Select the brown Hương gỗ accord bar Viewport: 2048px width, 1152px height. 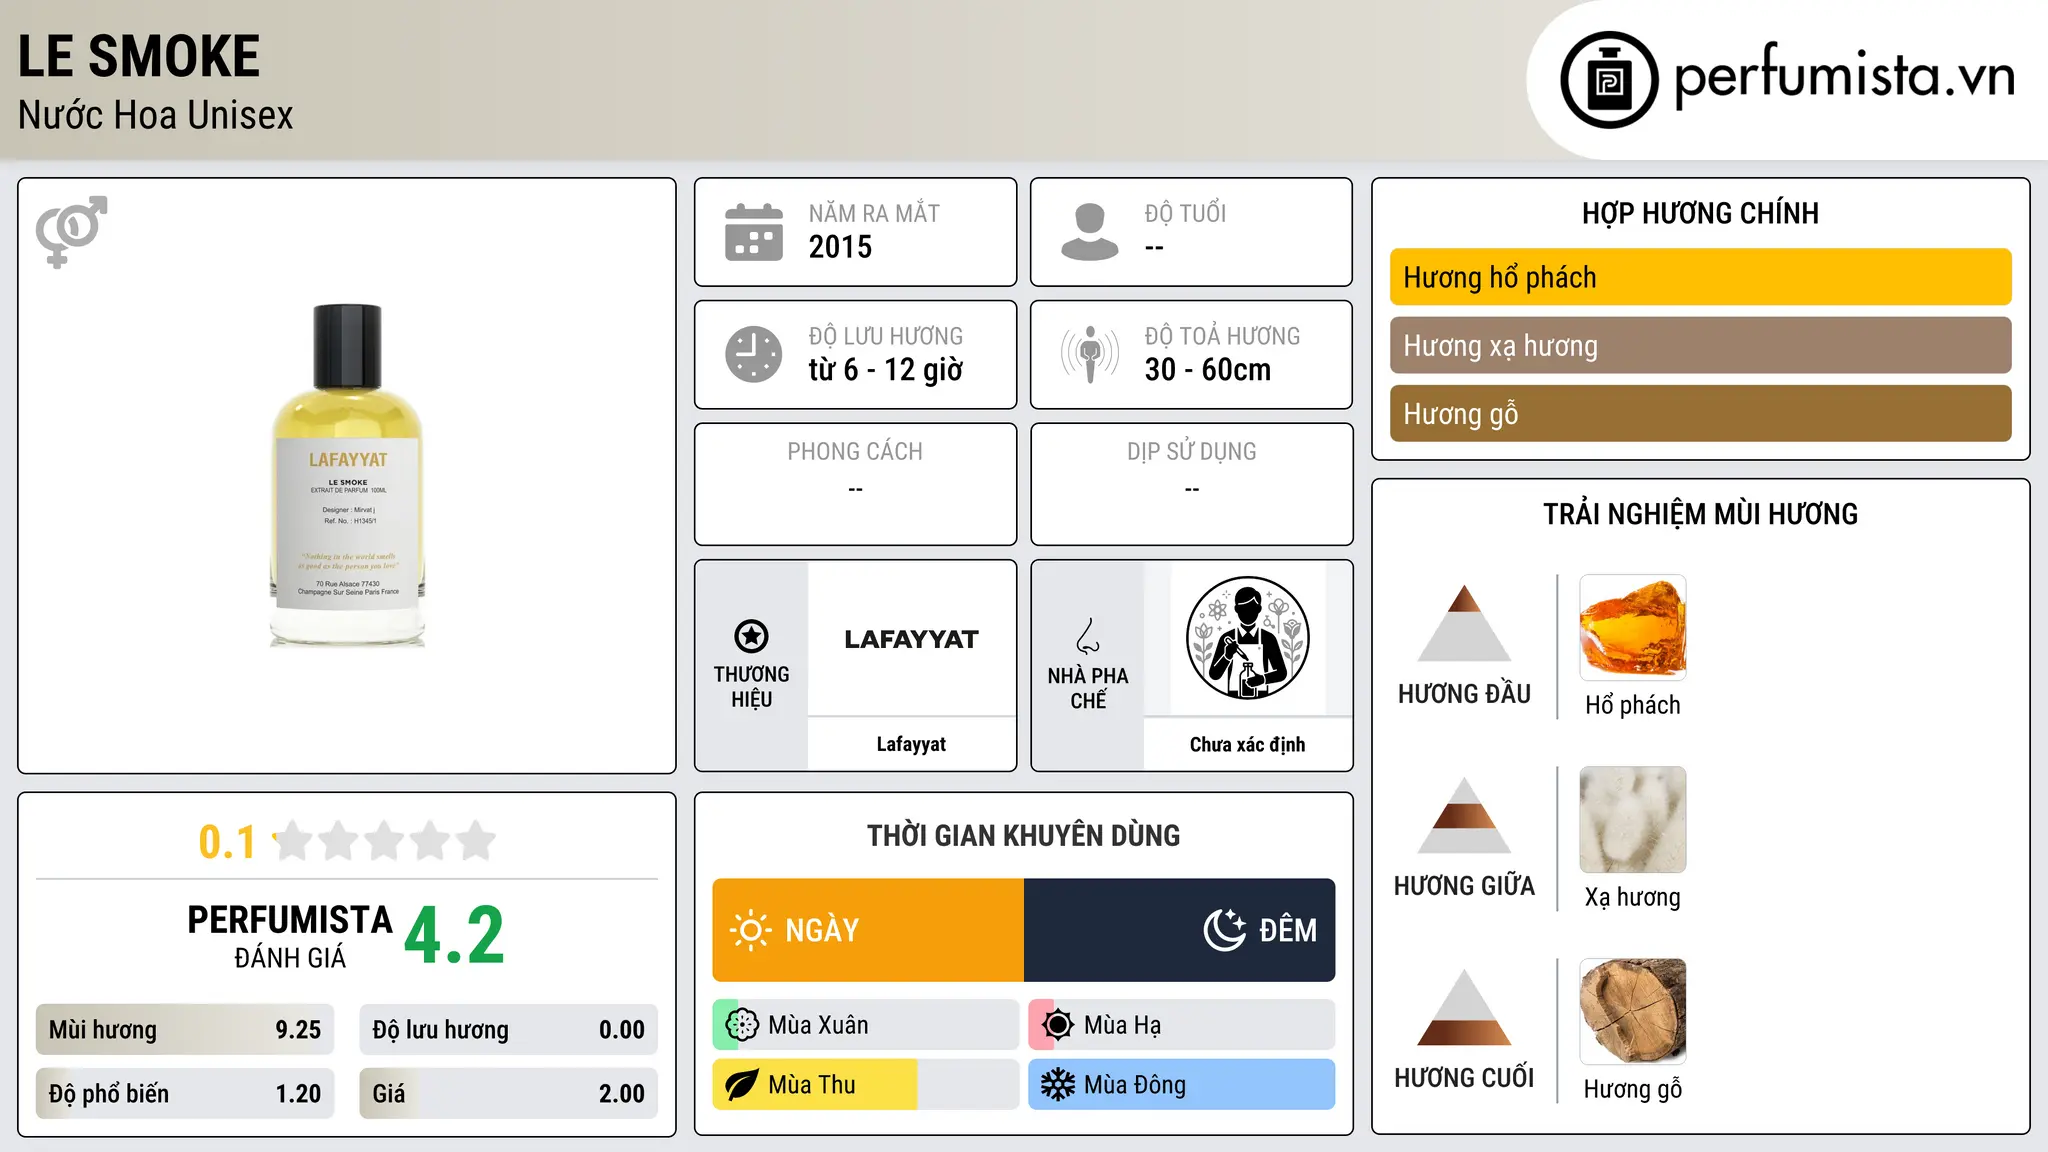click(x=1700, y=413)
